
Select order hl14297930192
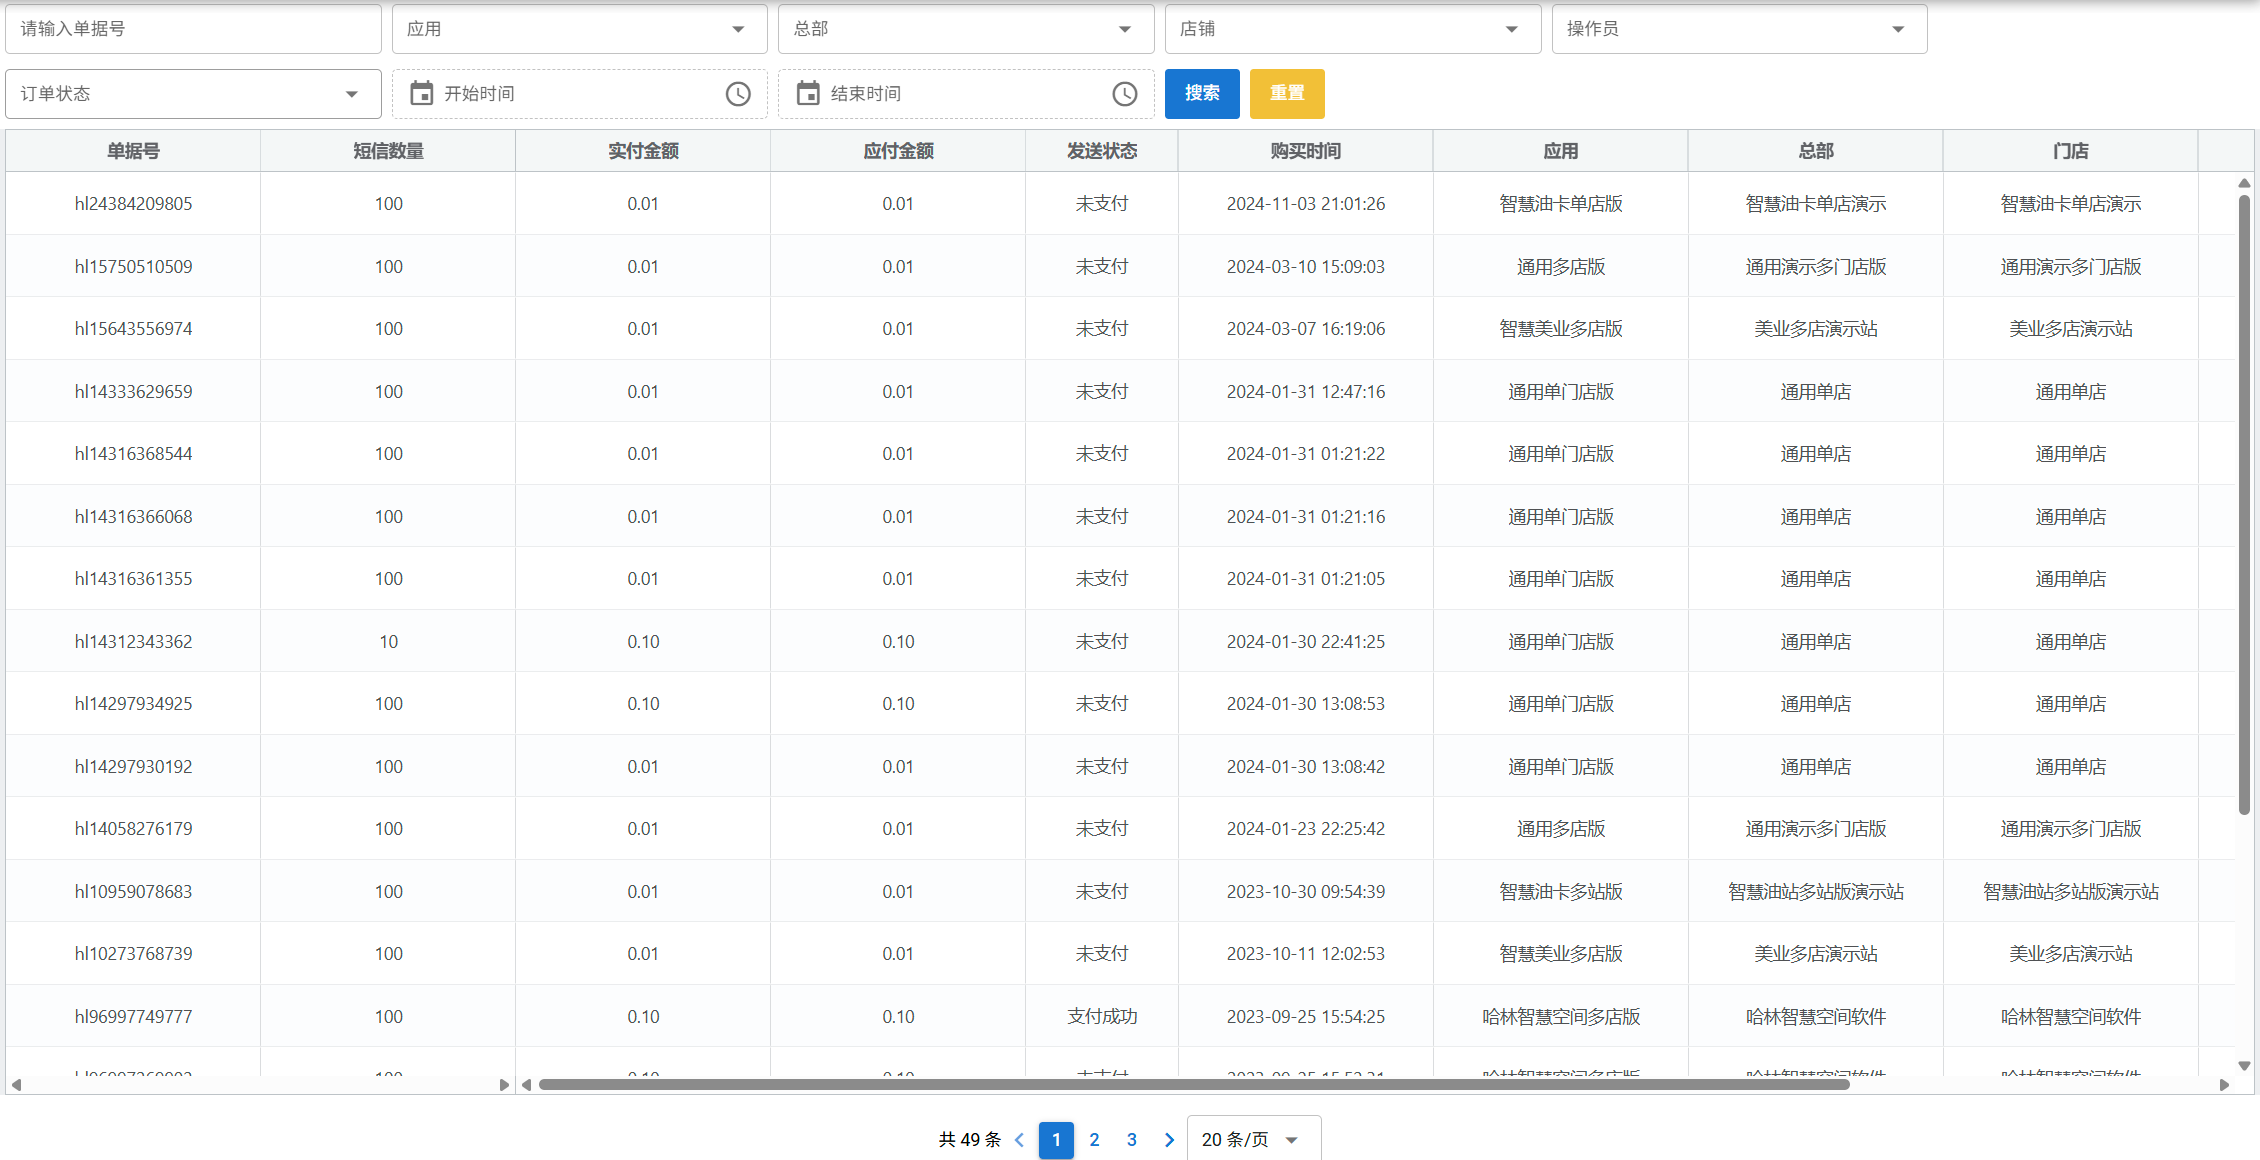click(133, 767)
